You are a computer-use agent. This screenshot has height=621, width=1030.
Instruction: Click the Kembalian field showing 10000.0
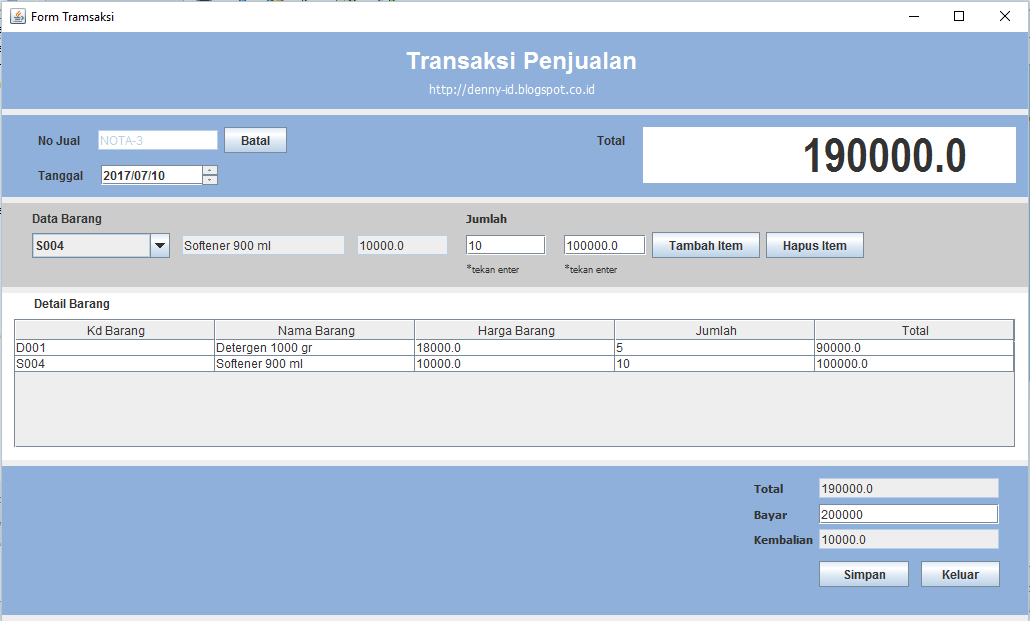click(x=907, y=539)
